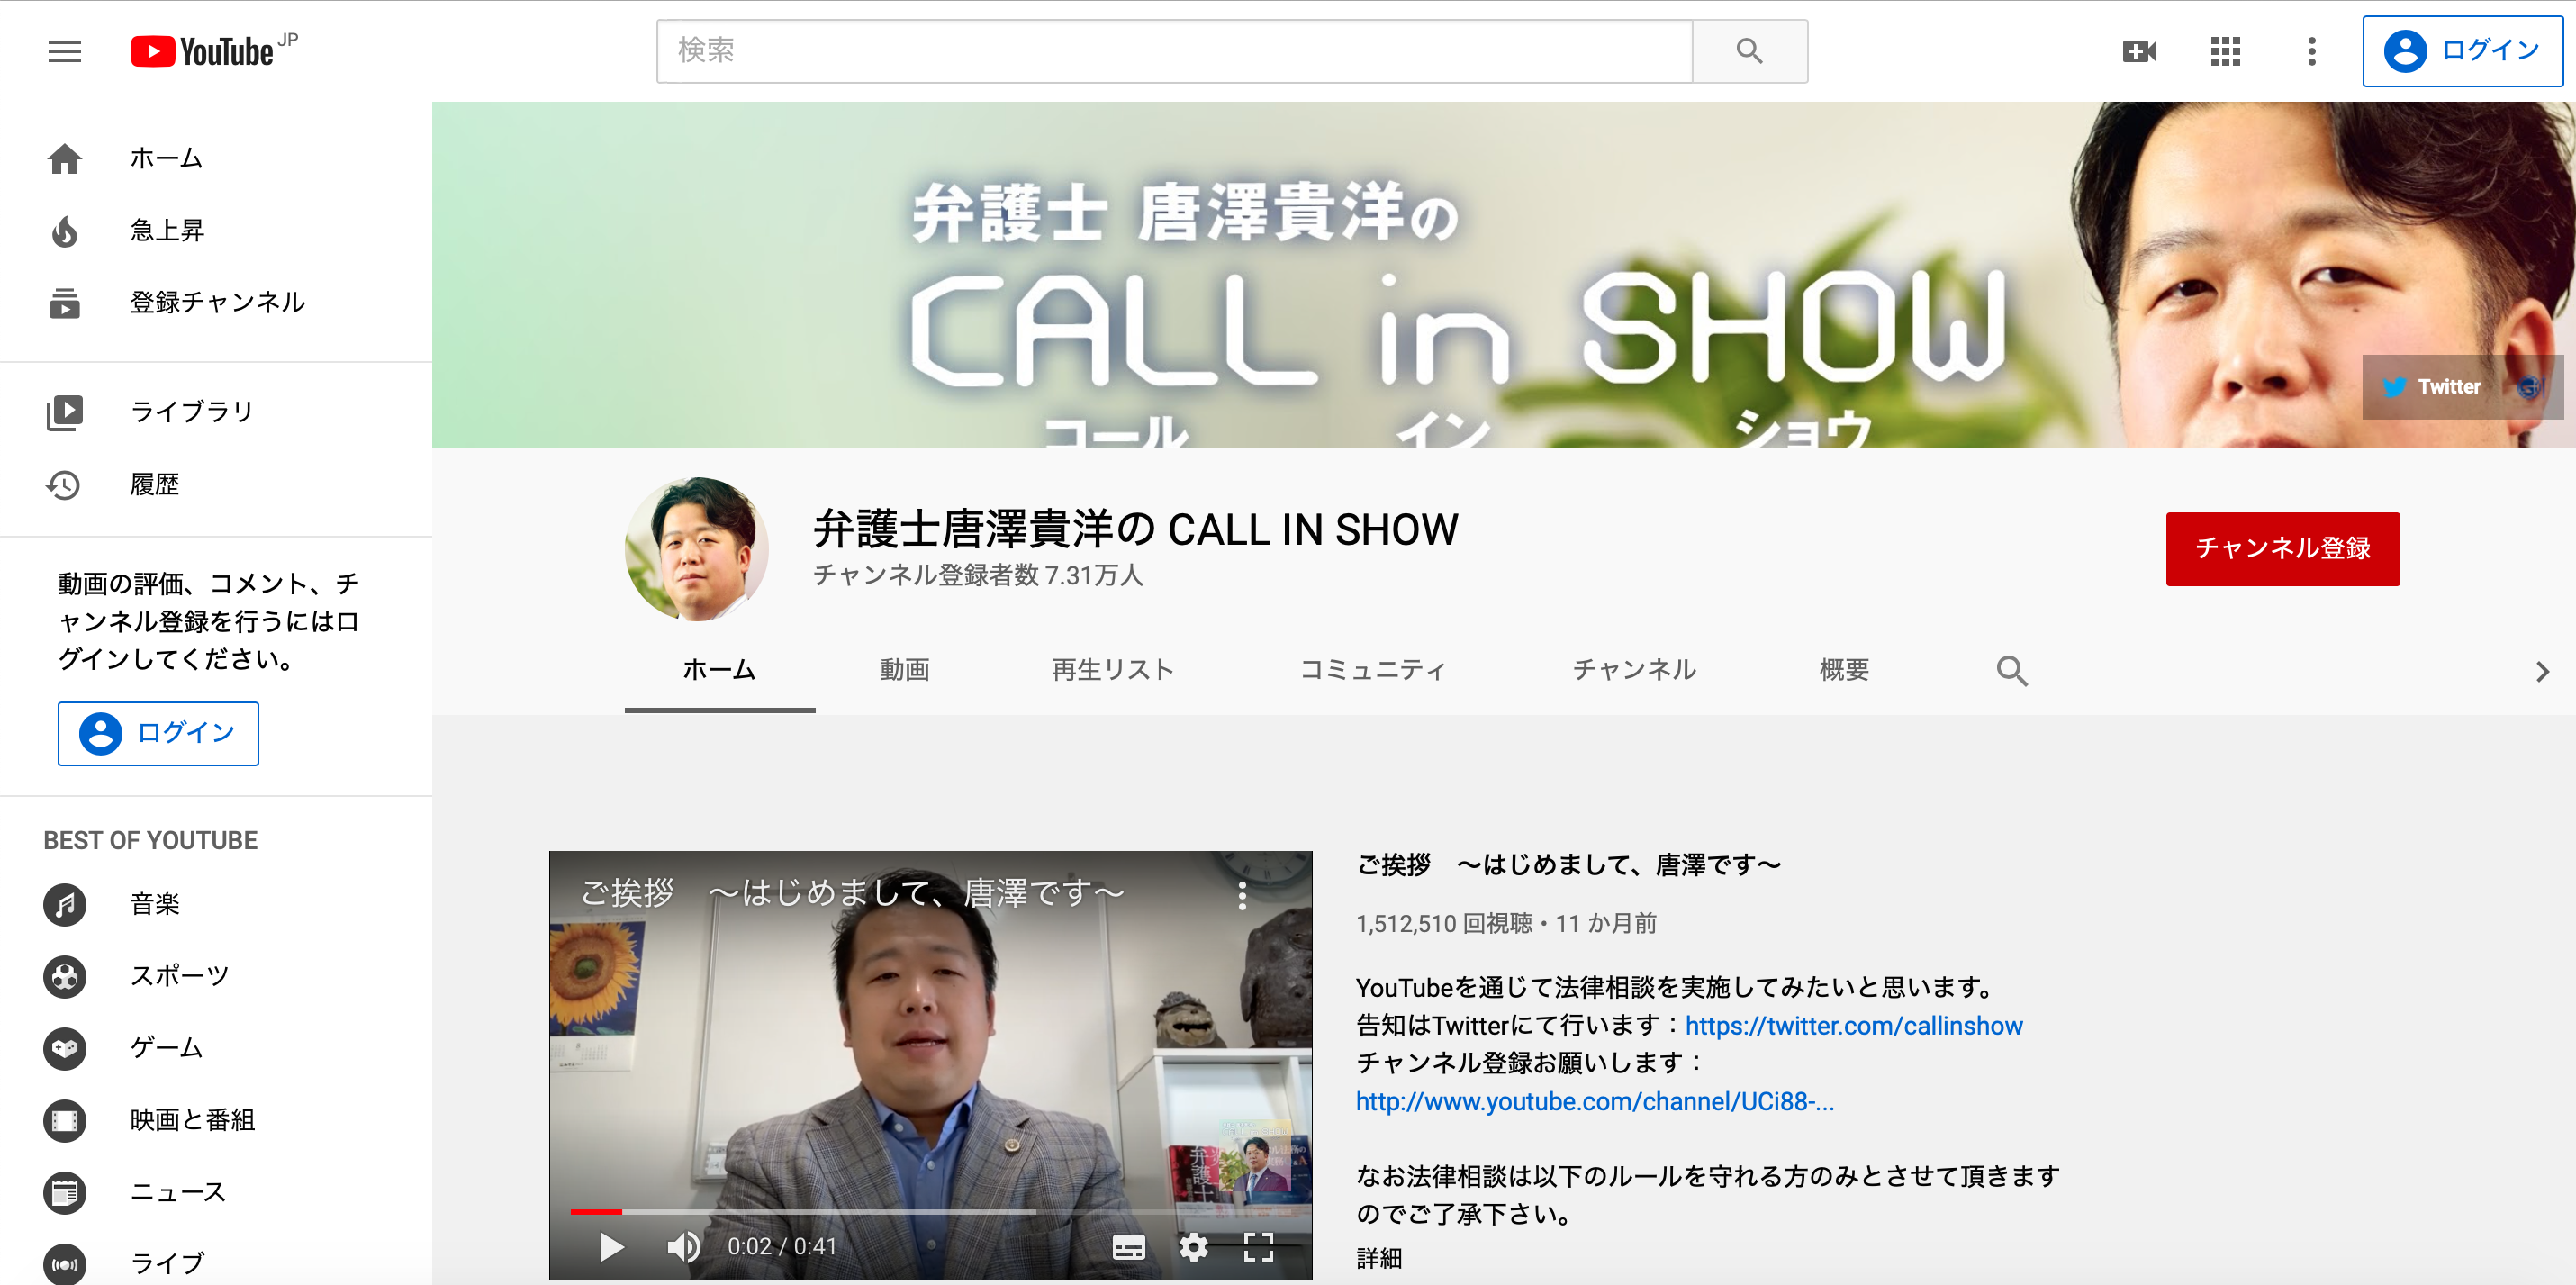Image resolution: width=2576 pixels, height=1285 pixels.
Task: Click the 映画と番組 film icon
Action: 65,1121
